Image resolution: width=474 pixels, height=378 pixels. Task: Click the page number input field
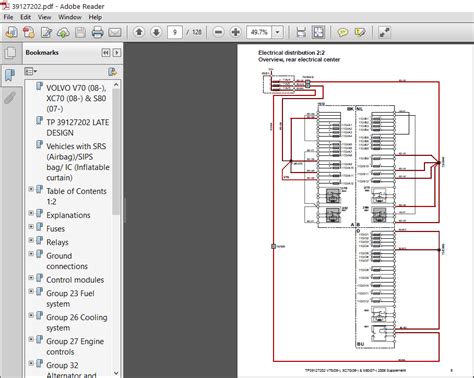click(175, 32)
